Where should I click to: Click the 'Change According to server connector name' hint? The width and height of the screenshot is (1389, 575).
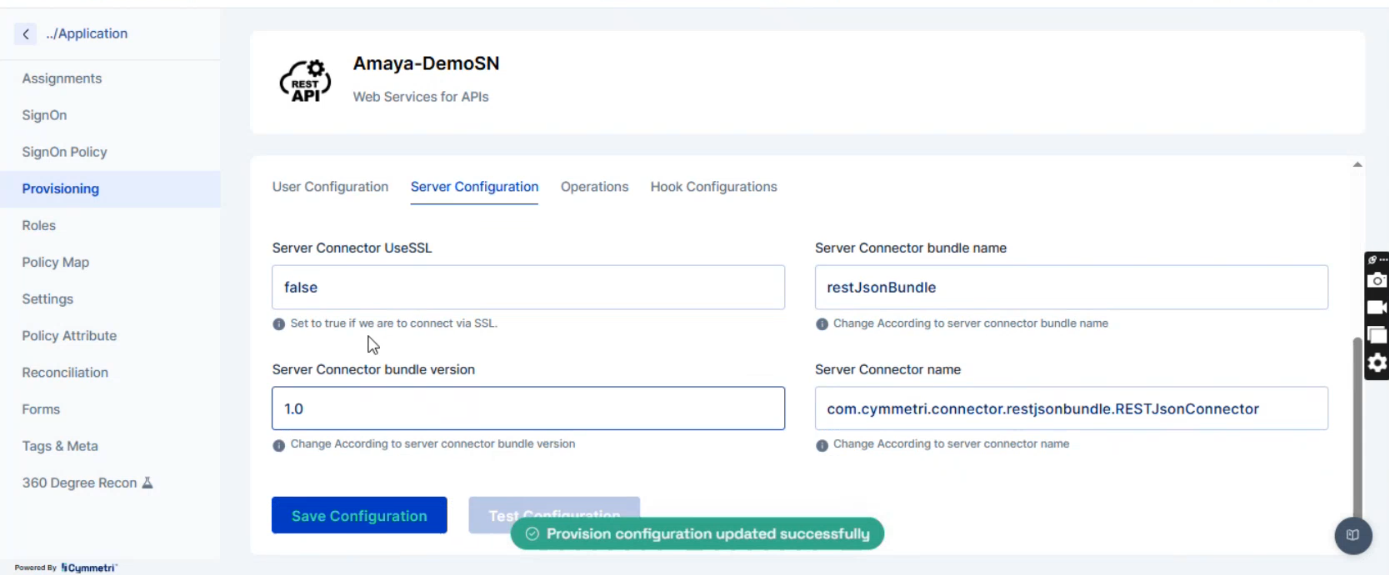pyautogui.click(x=951, y=444)
